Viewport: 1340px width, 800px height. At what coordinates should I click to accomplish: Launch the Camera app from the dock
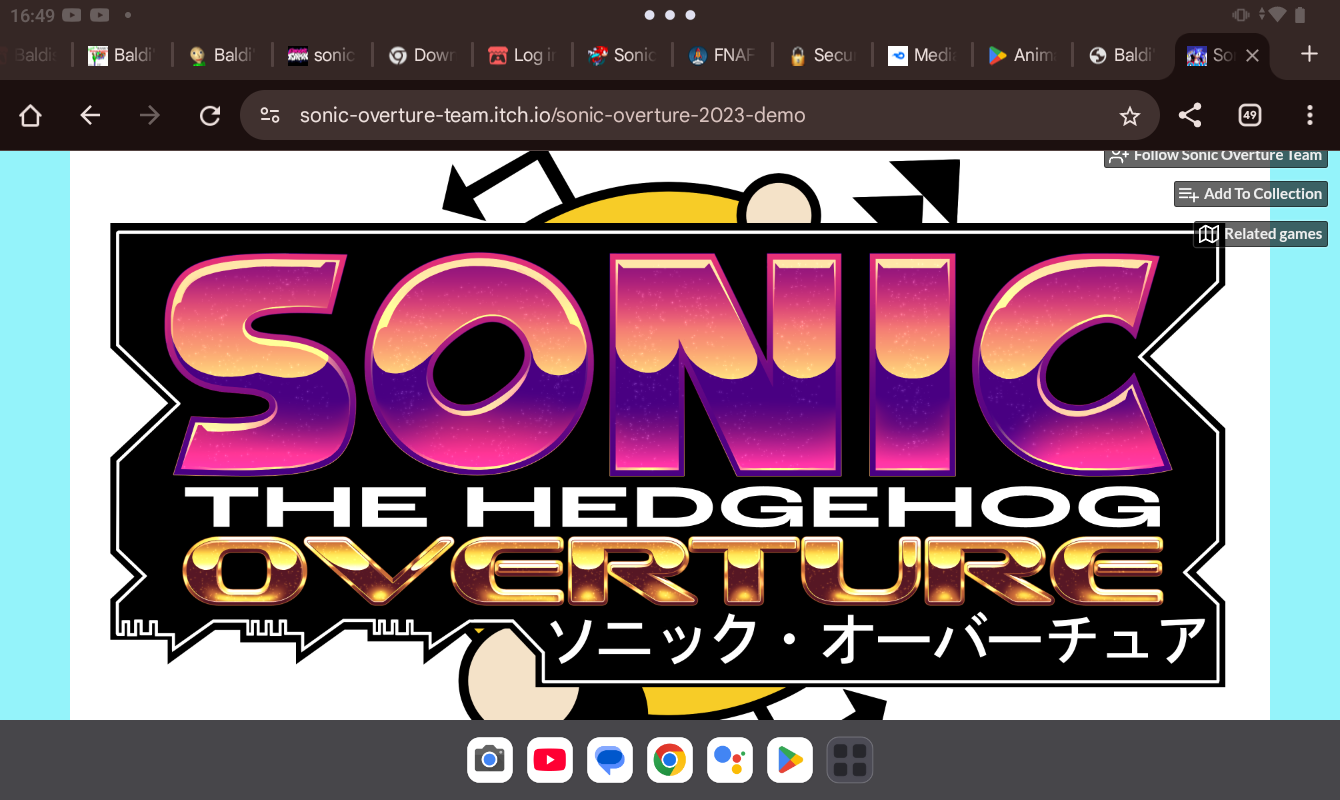(x=490, y=760)
